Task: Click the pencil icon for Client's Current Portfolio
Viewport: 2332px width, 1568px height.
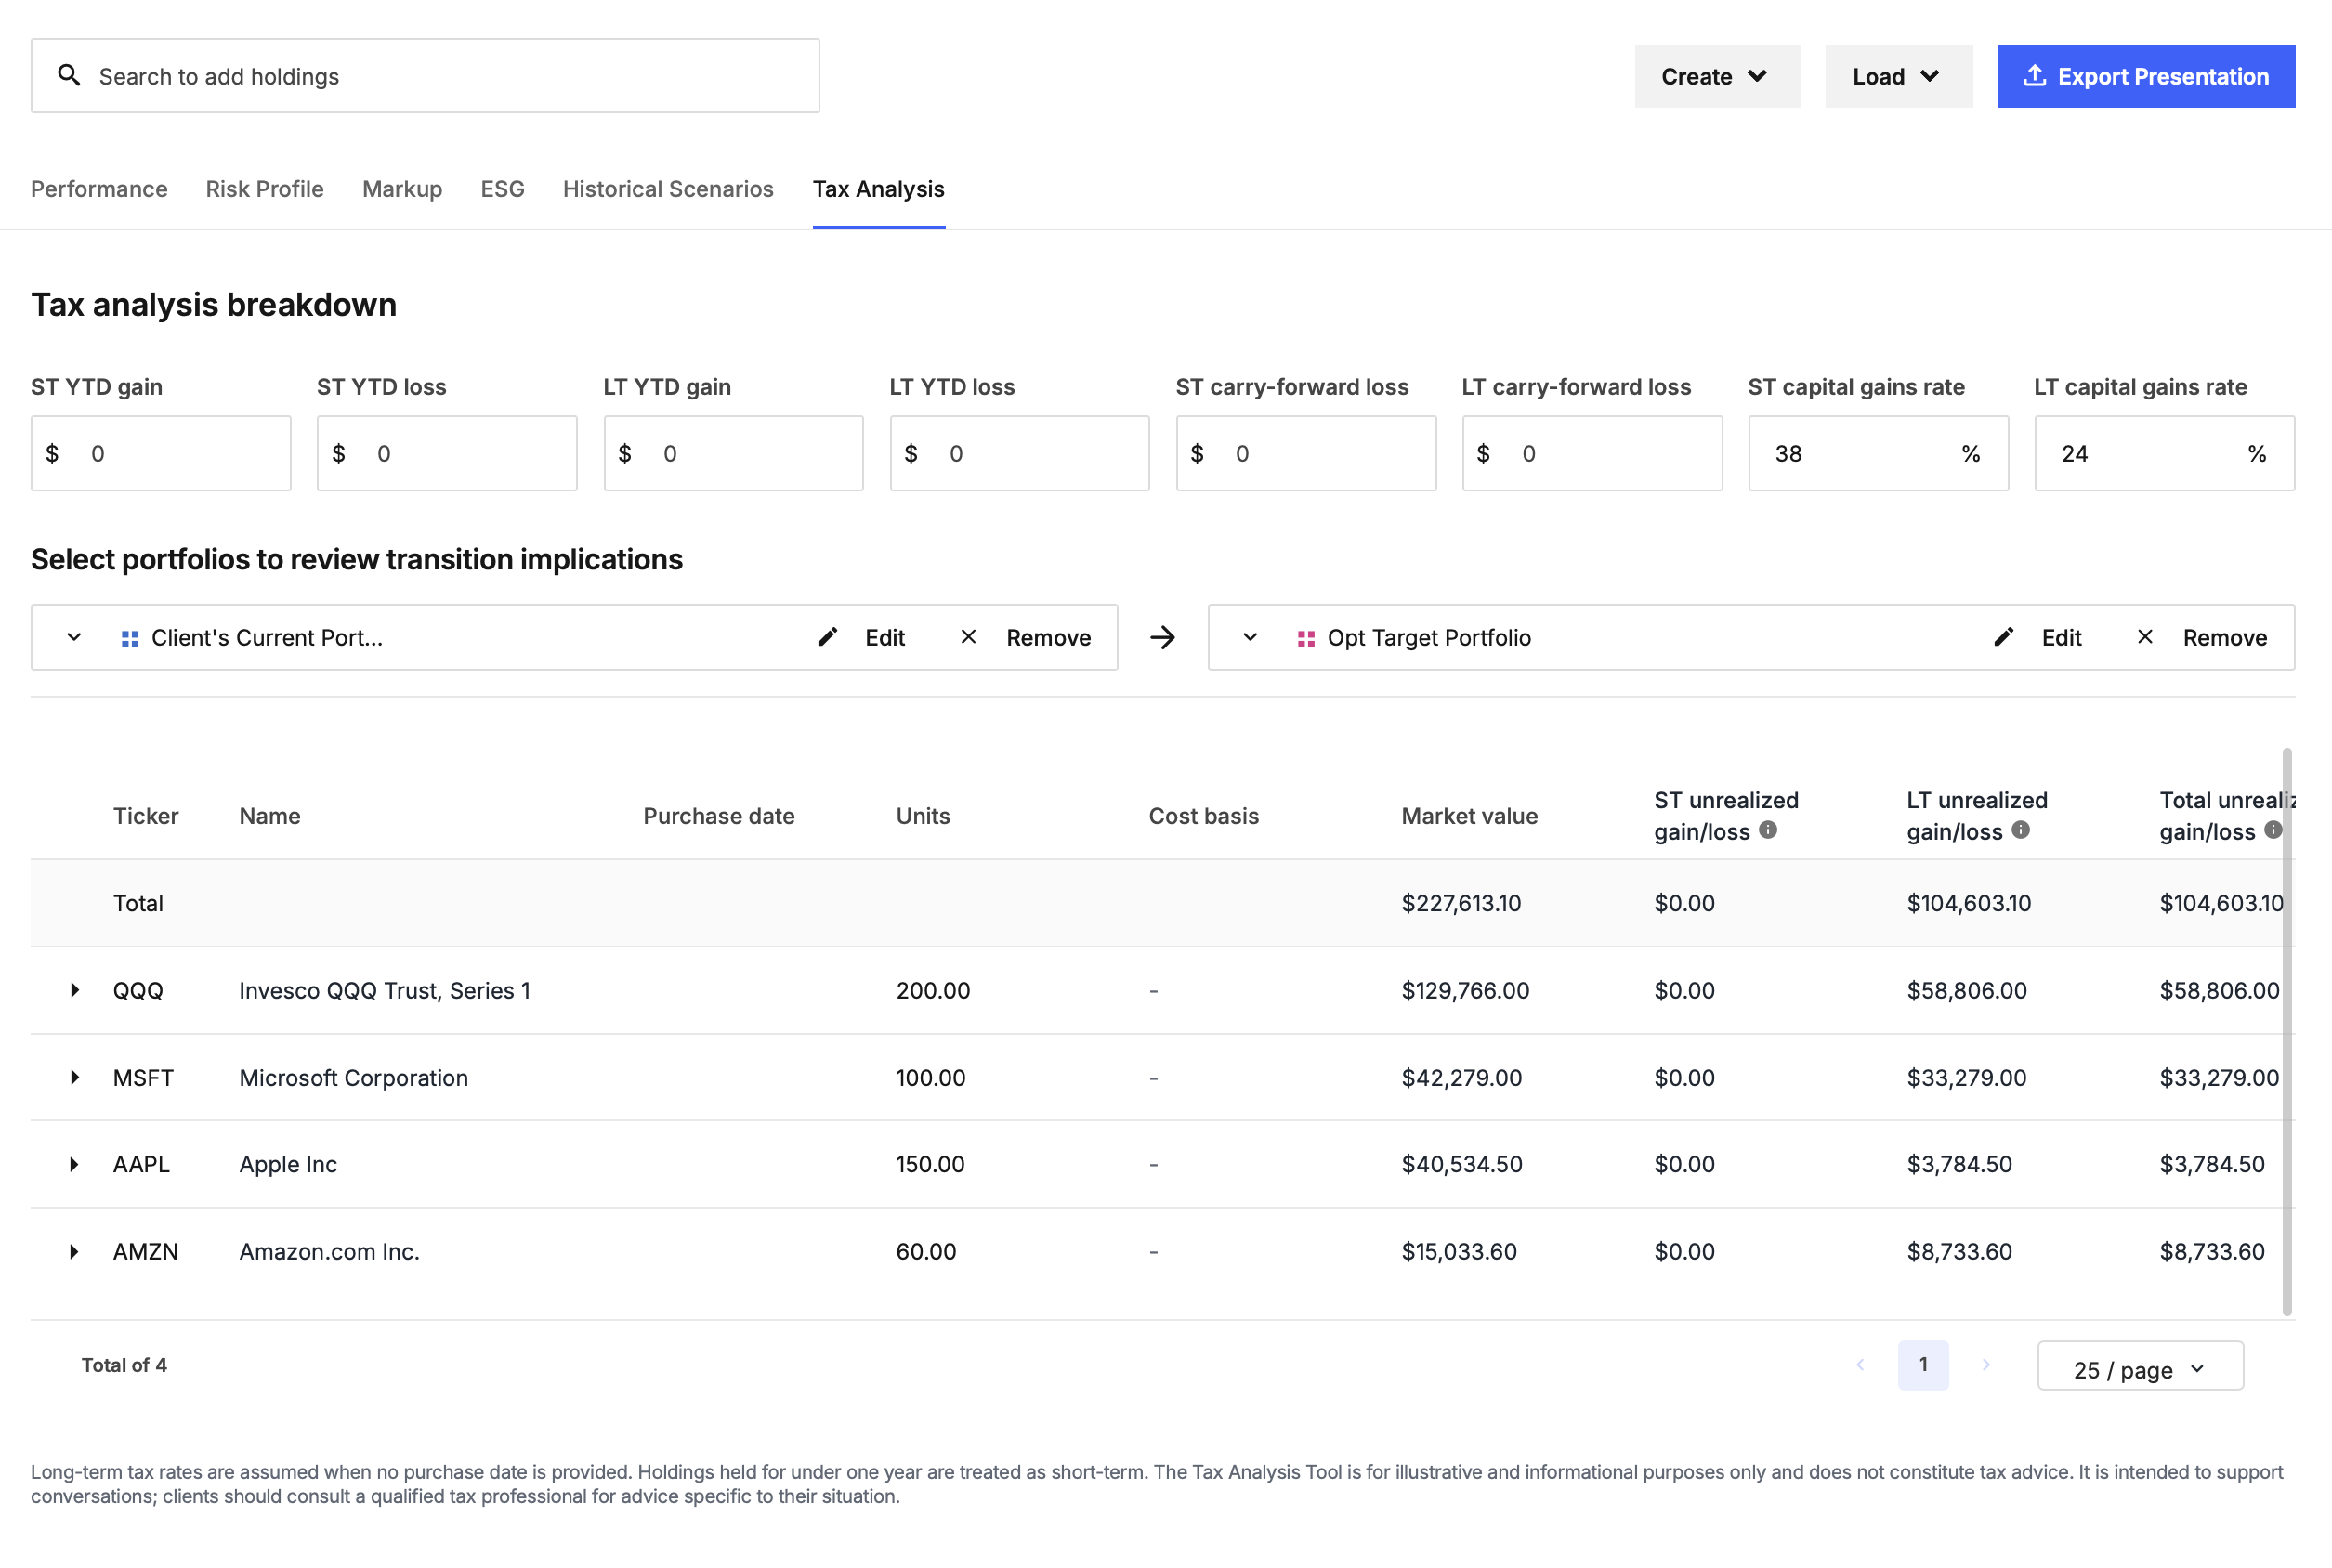Action: pos(828,637)
